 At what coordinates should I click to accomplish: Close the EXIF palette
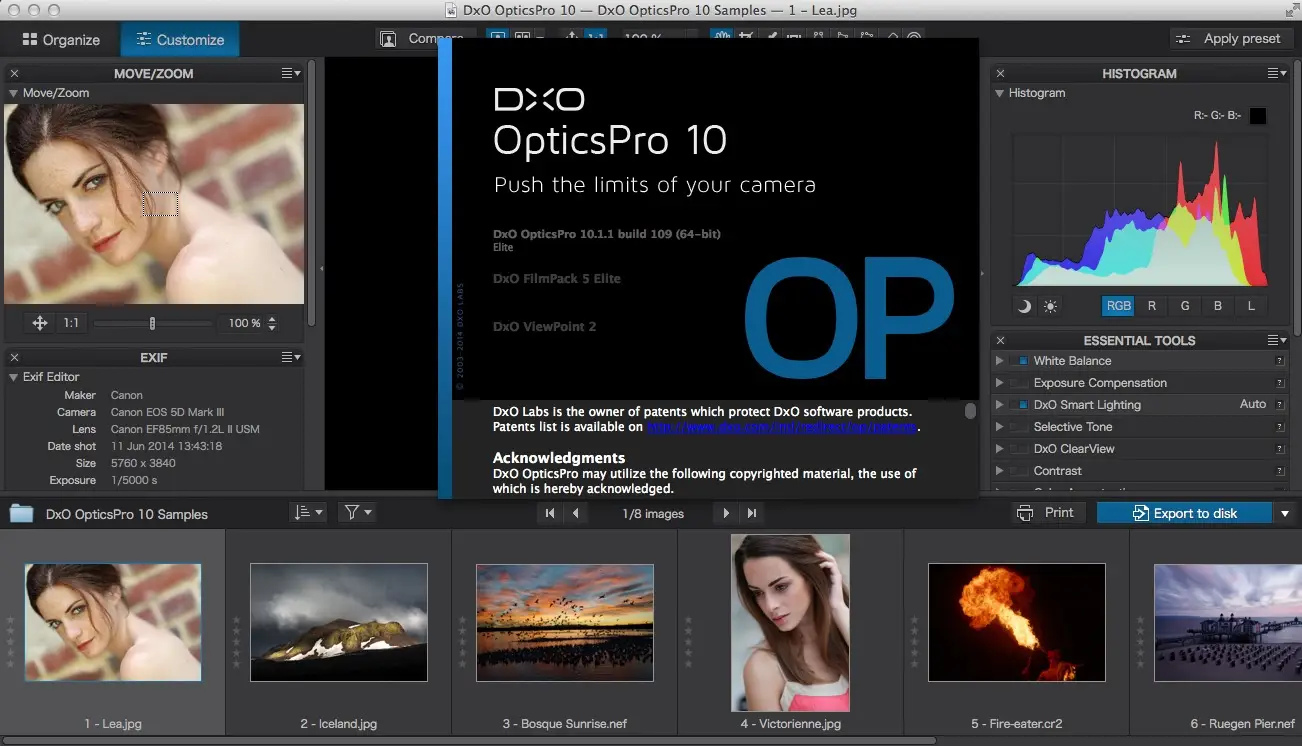(x=14, y=357)
